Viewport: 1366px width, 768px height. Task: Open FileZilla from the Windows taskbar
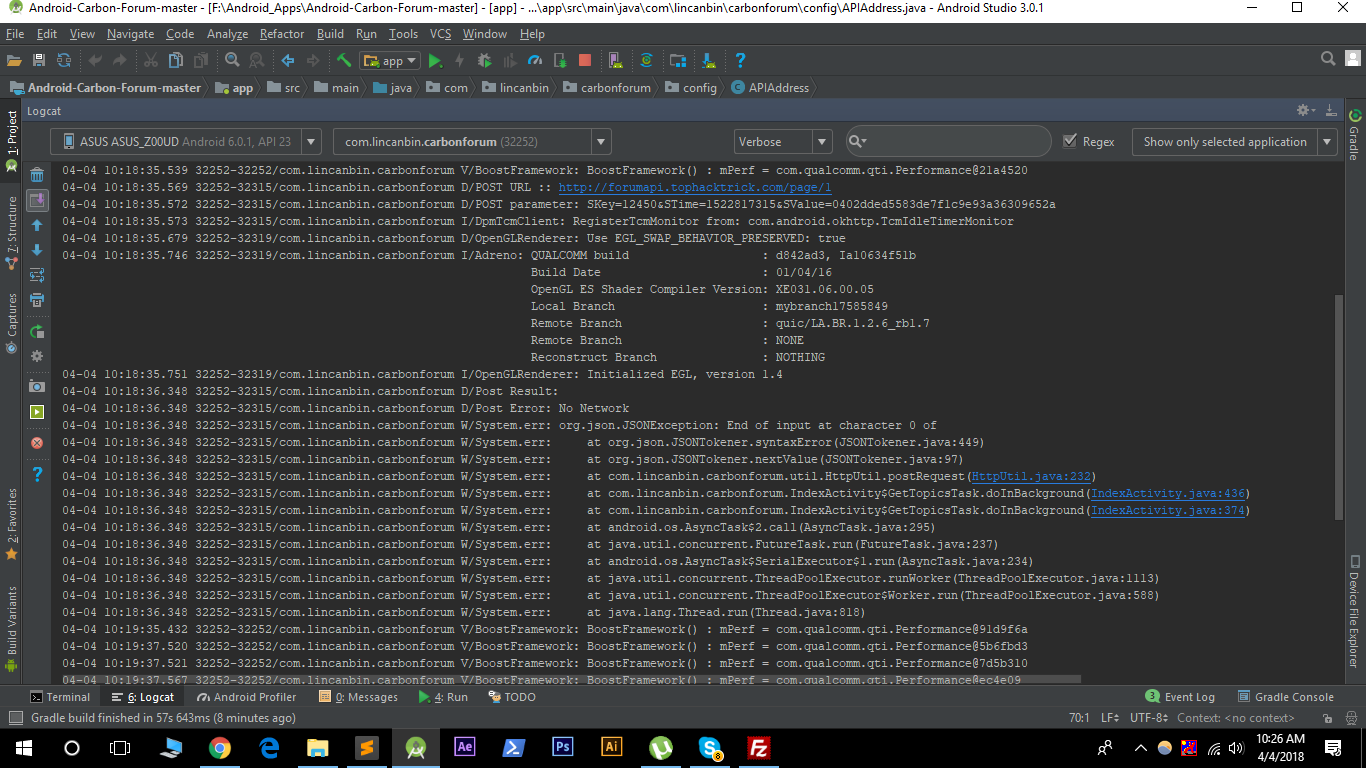click(759, 747)
